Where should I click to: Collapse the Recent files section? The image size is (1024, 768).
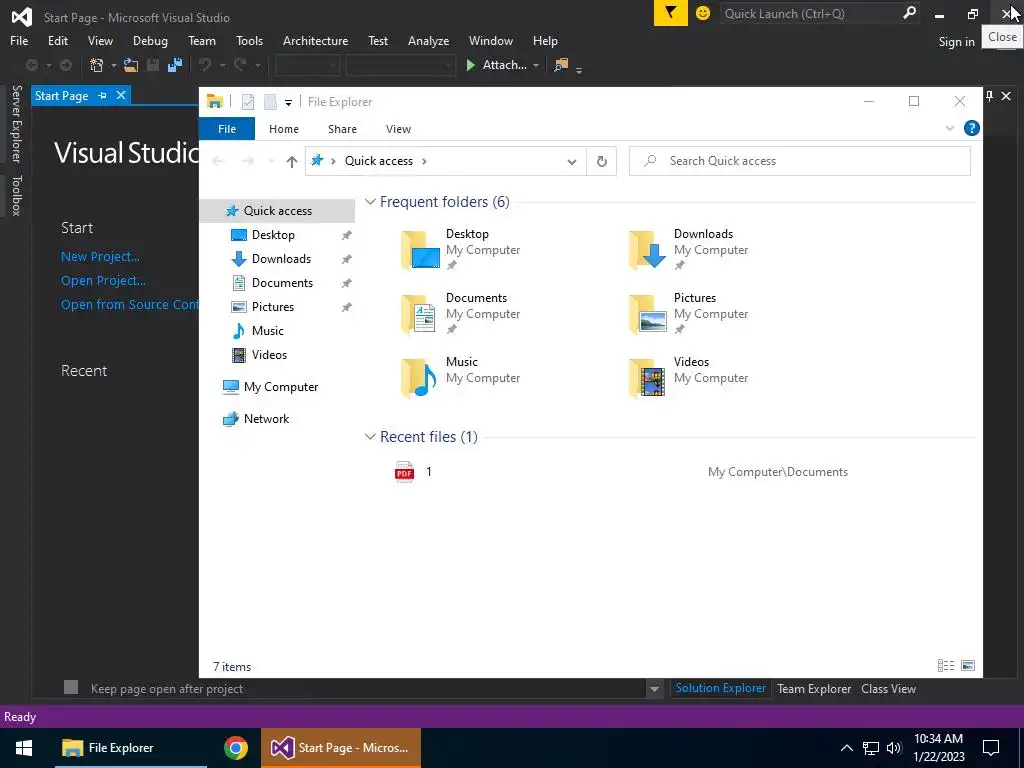[370, 436]
